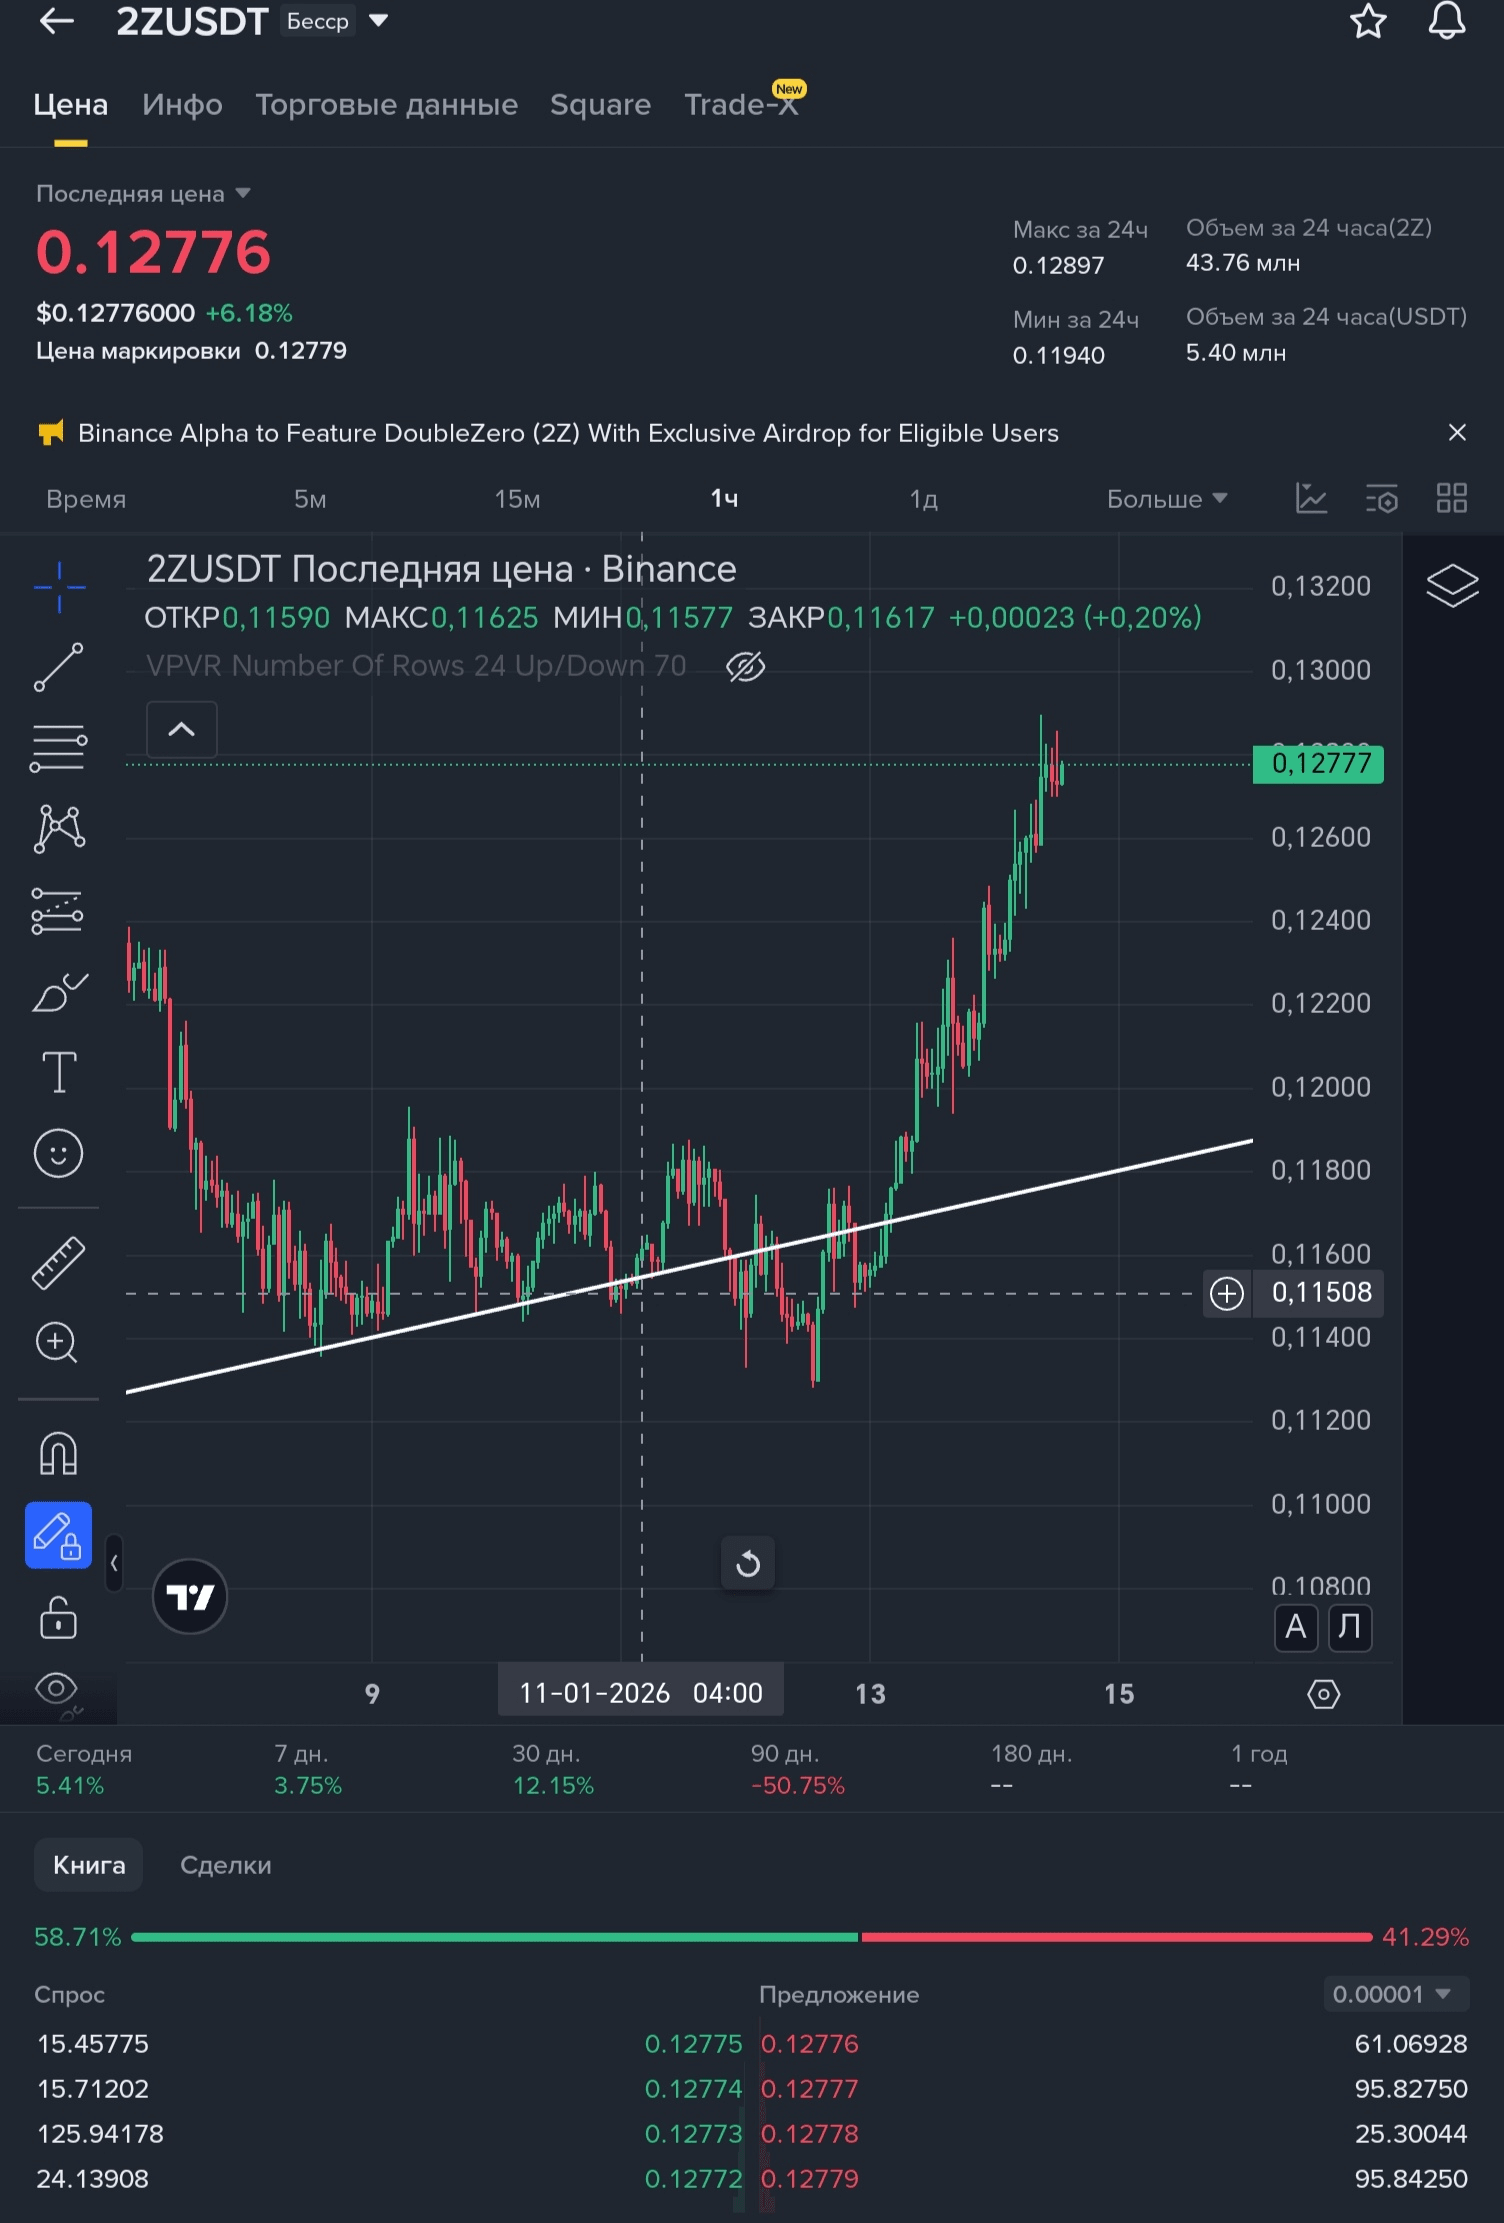Select the 5м timeframe
This screenshot has width=1504, height=2223.
[x=310, y=498]
